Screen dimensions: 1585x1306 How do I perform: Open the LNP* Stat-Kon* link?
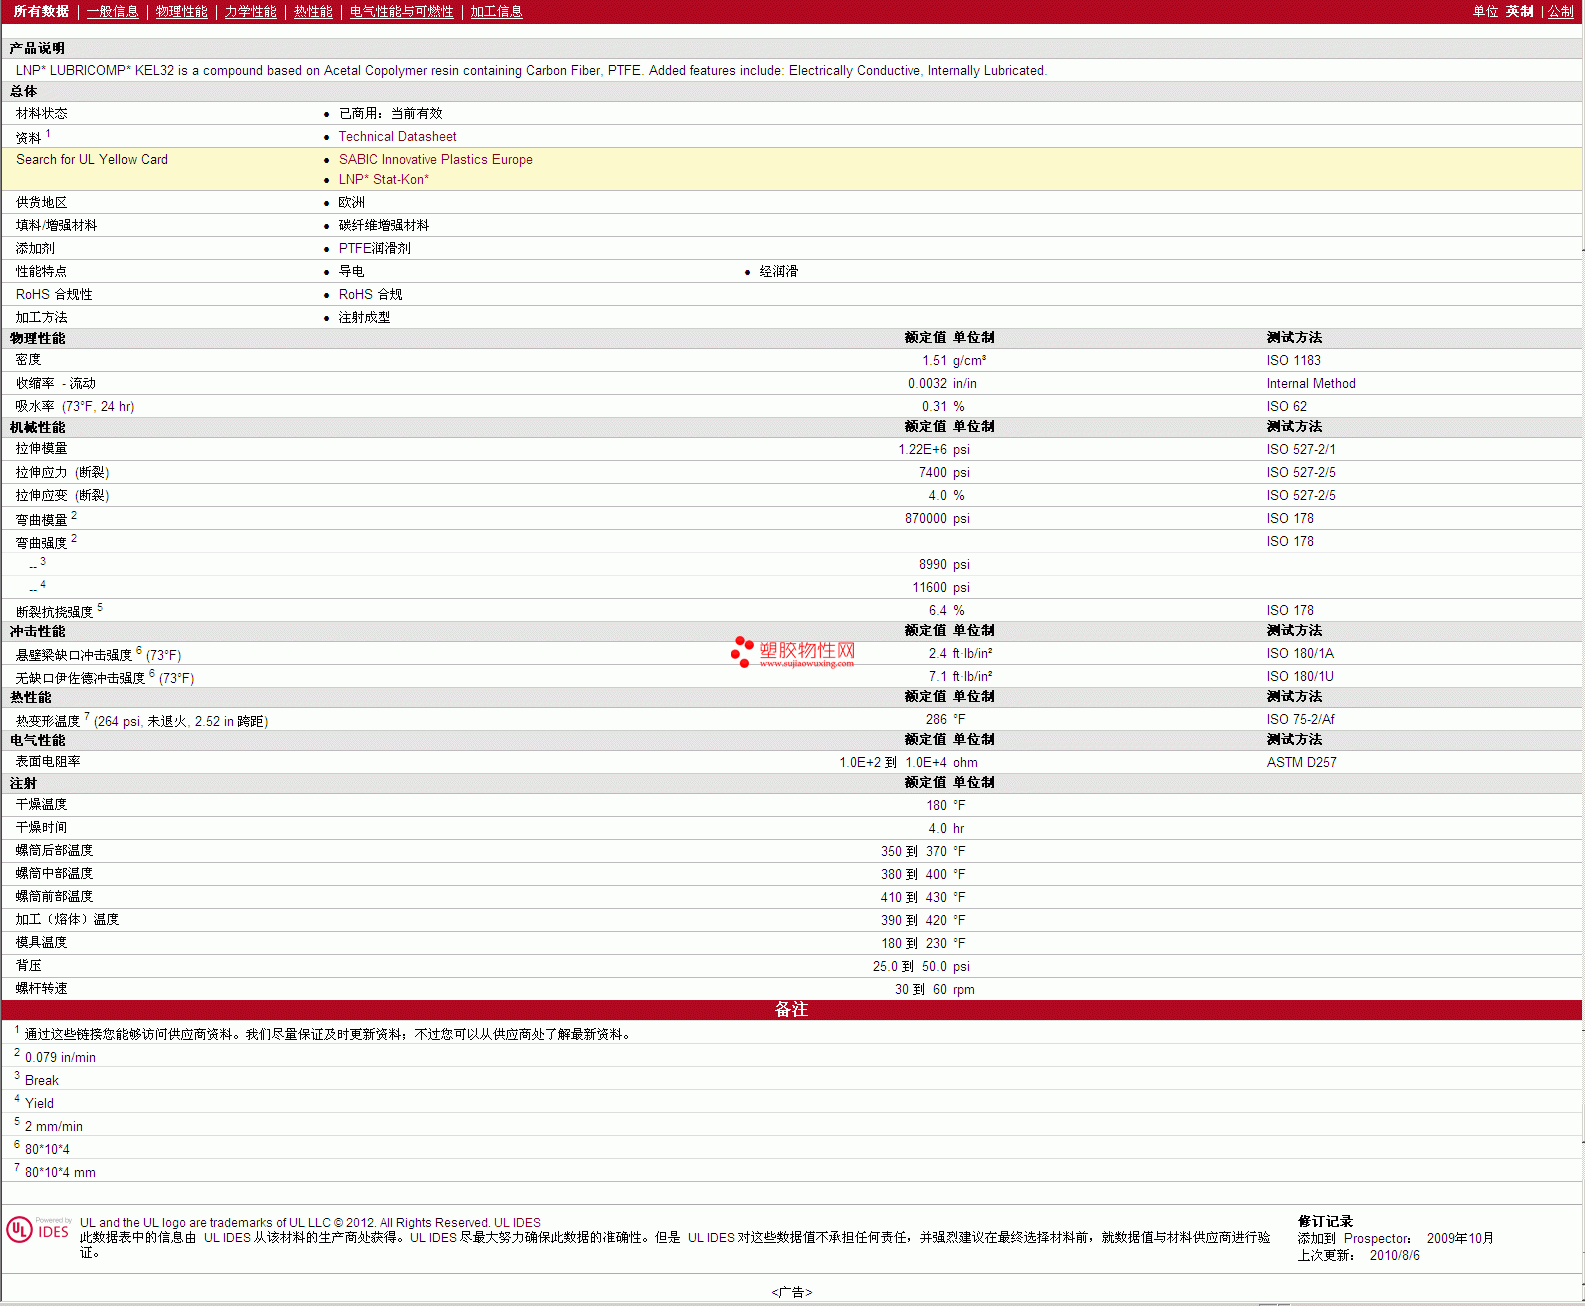(x=383, y=179)
